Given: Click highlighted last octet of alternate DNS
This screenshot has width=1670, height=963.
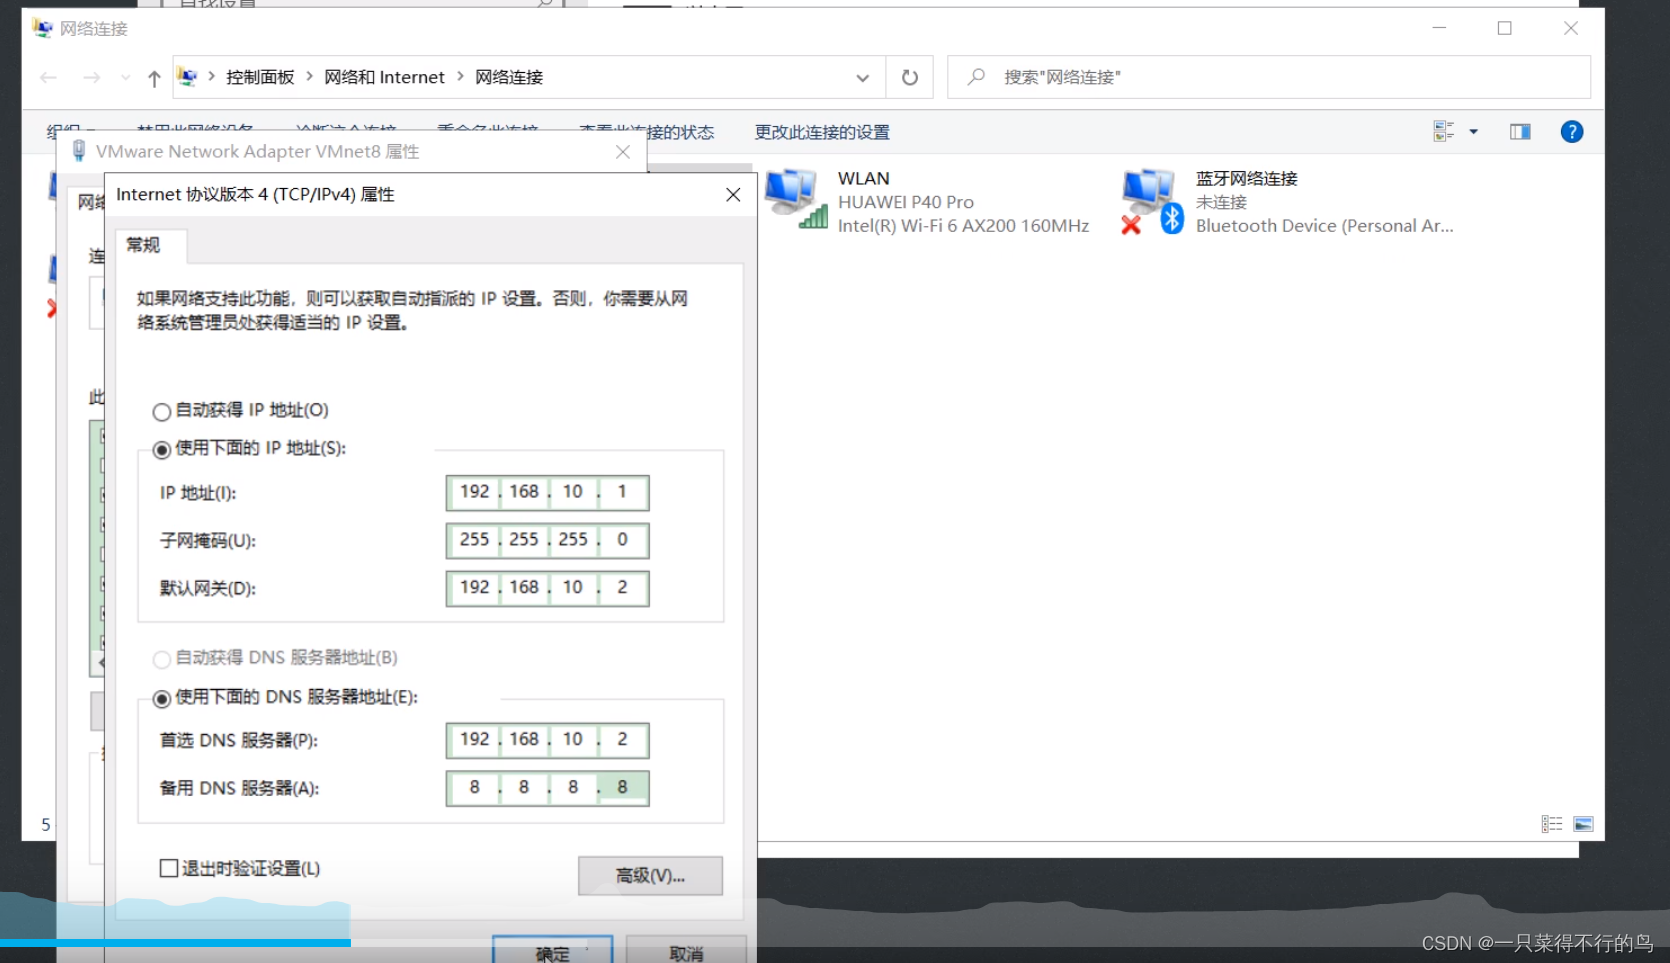Looking at the screenshot, I should click(x=622, y=788).
